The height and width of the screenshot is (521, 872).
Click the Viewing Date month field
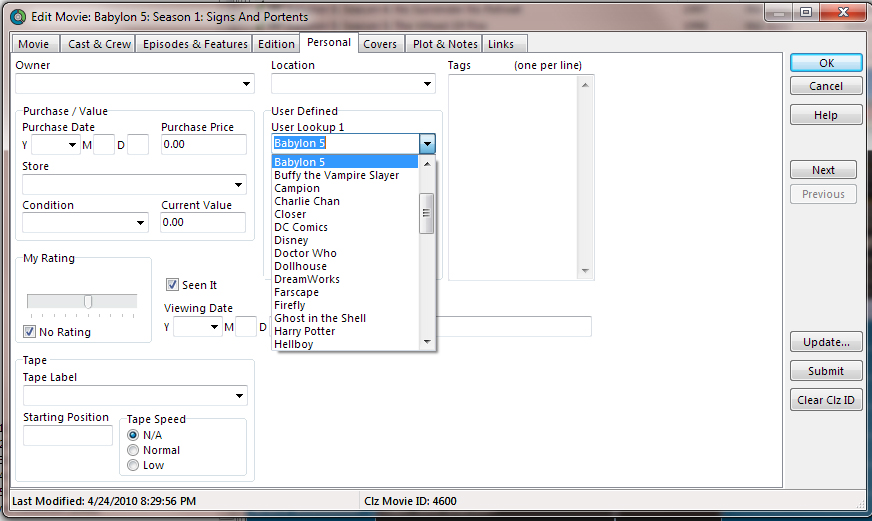point(246,327)
